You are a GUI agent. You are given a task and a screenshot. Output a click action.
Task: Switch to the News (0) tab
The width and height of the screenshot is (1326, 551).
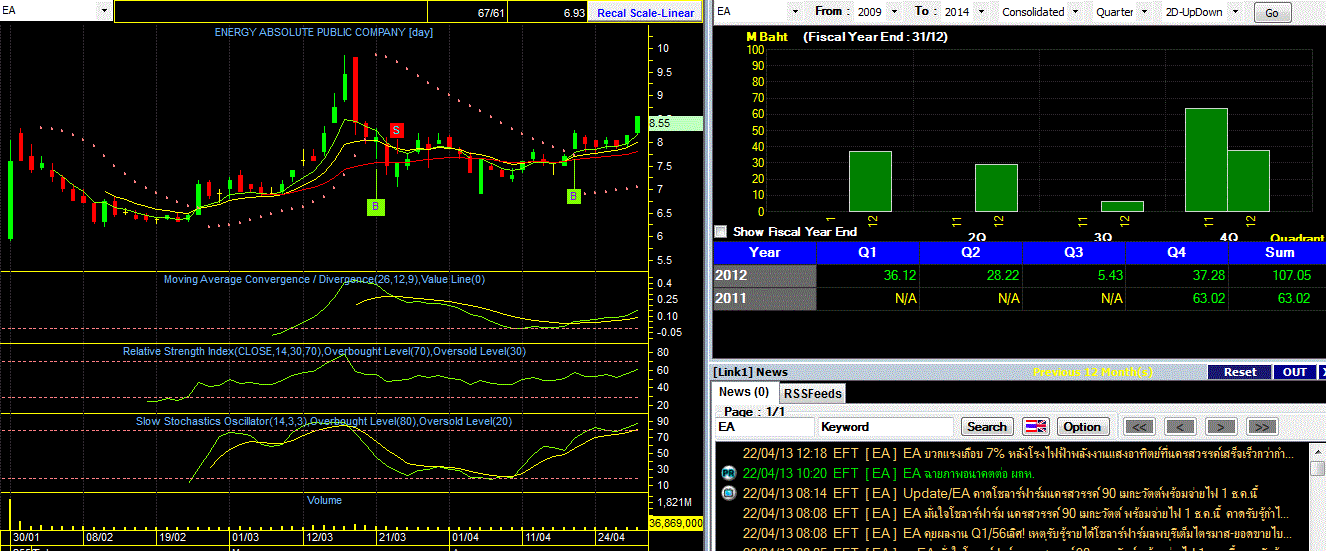tap(744, 392)
